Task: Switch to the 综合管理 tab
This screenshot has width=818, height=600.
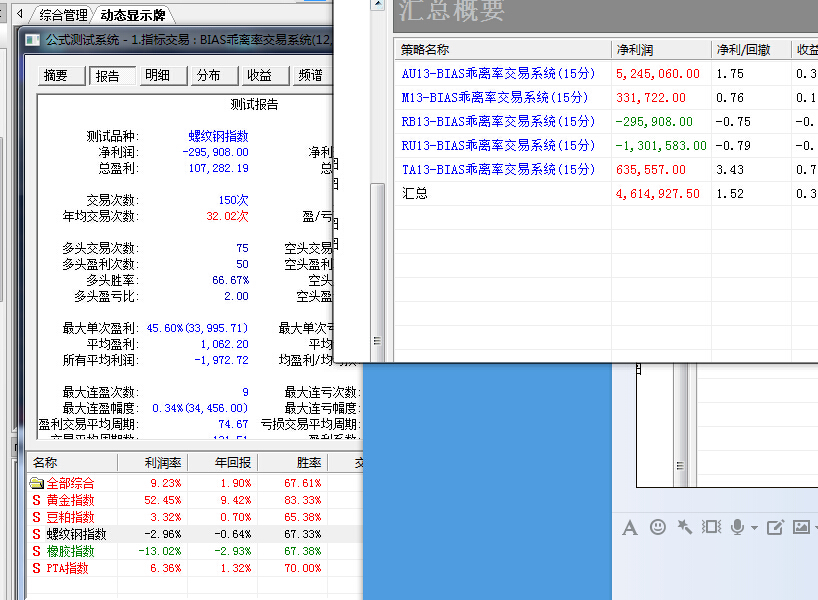Action: (x=63, y=15)
